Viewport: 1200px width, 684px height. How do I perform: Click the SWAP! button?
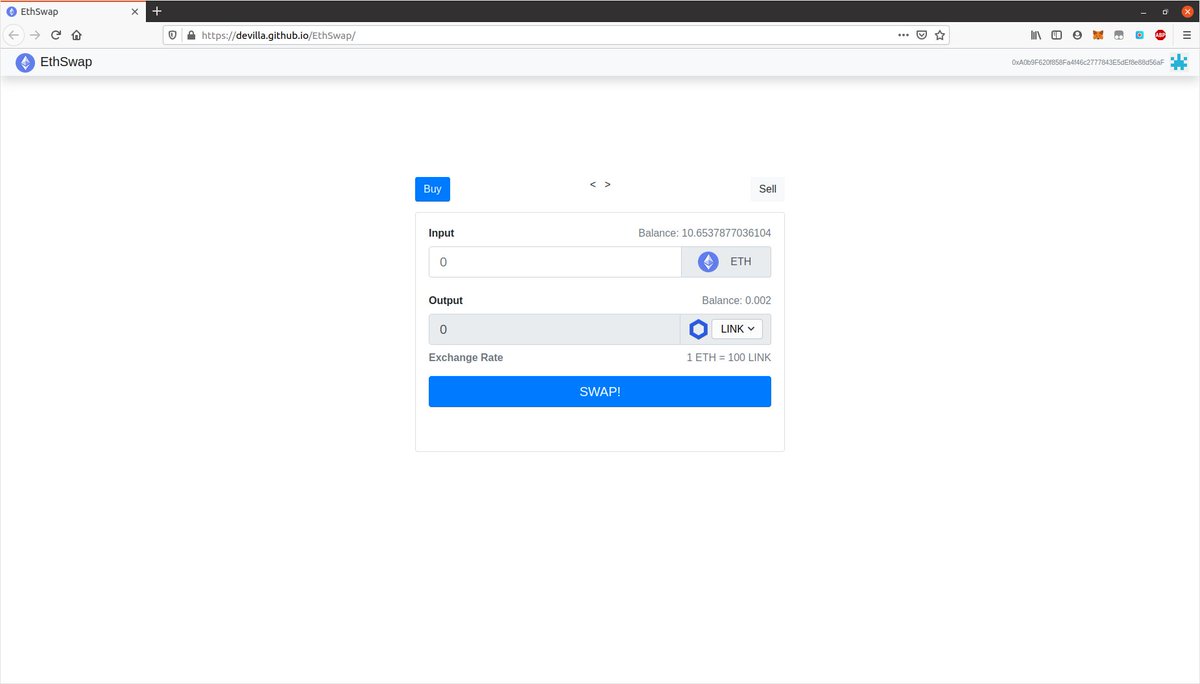pos(600,391)
